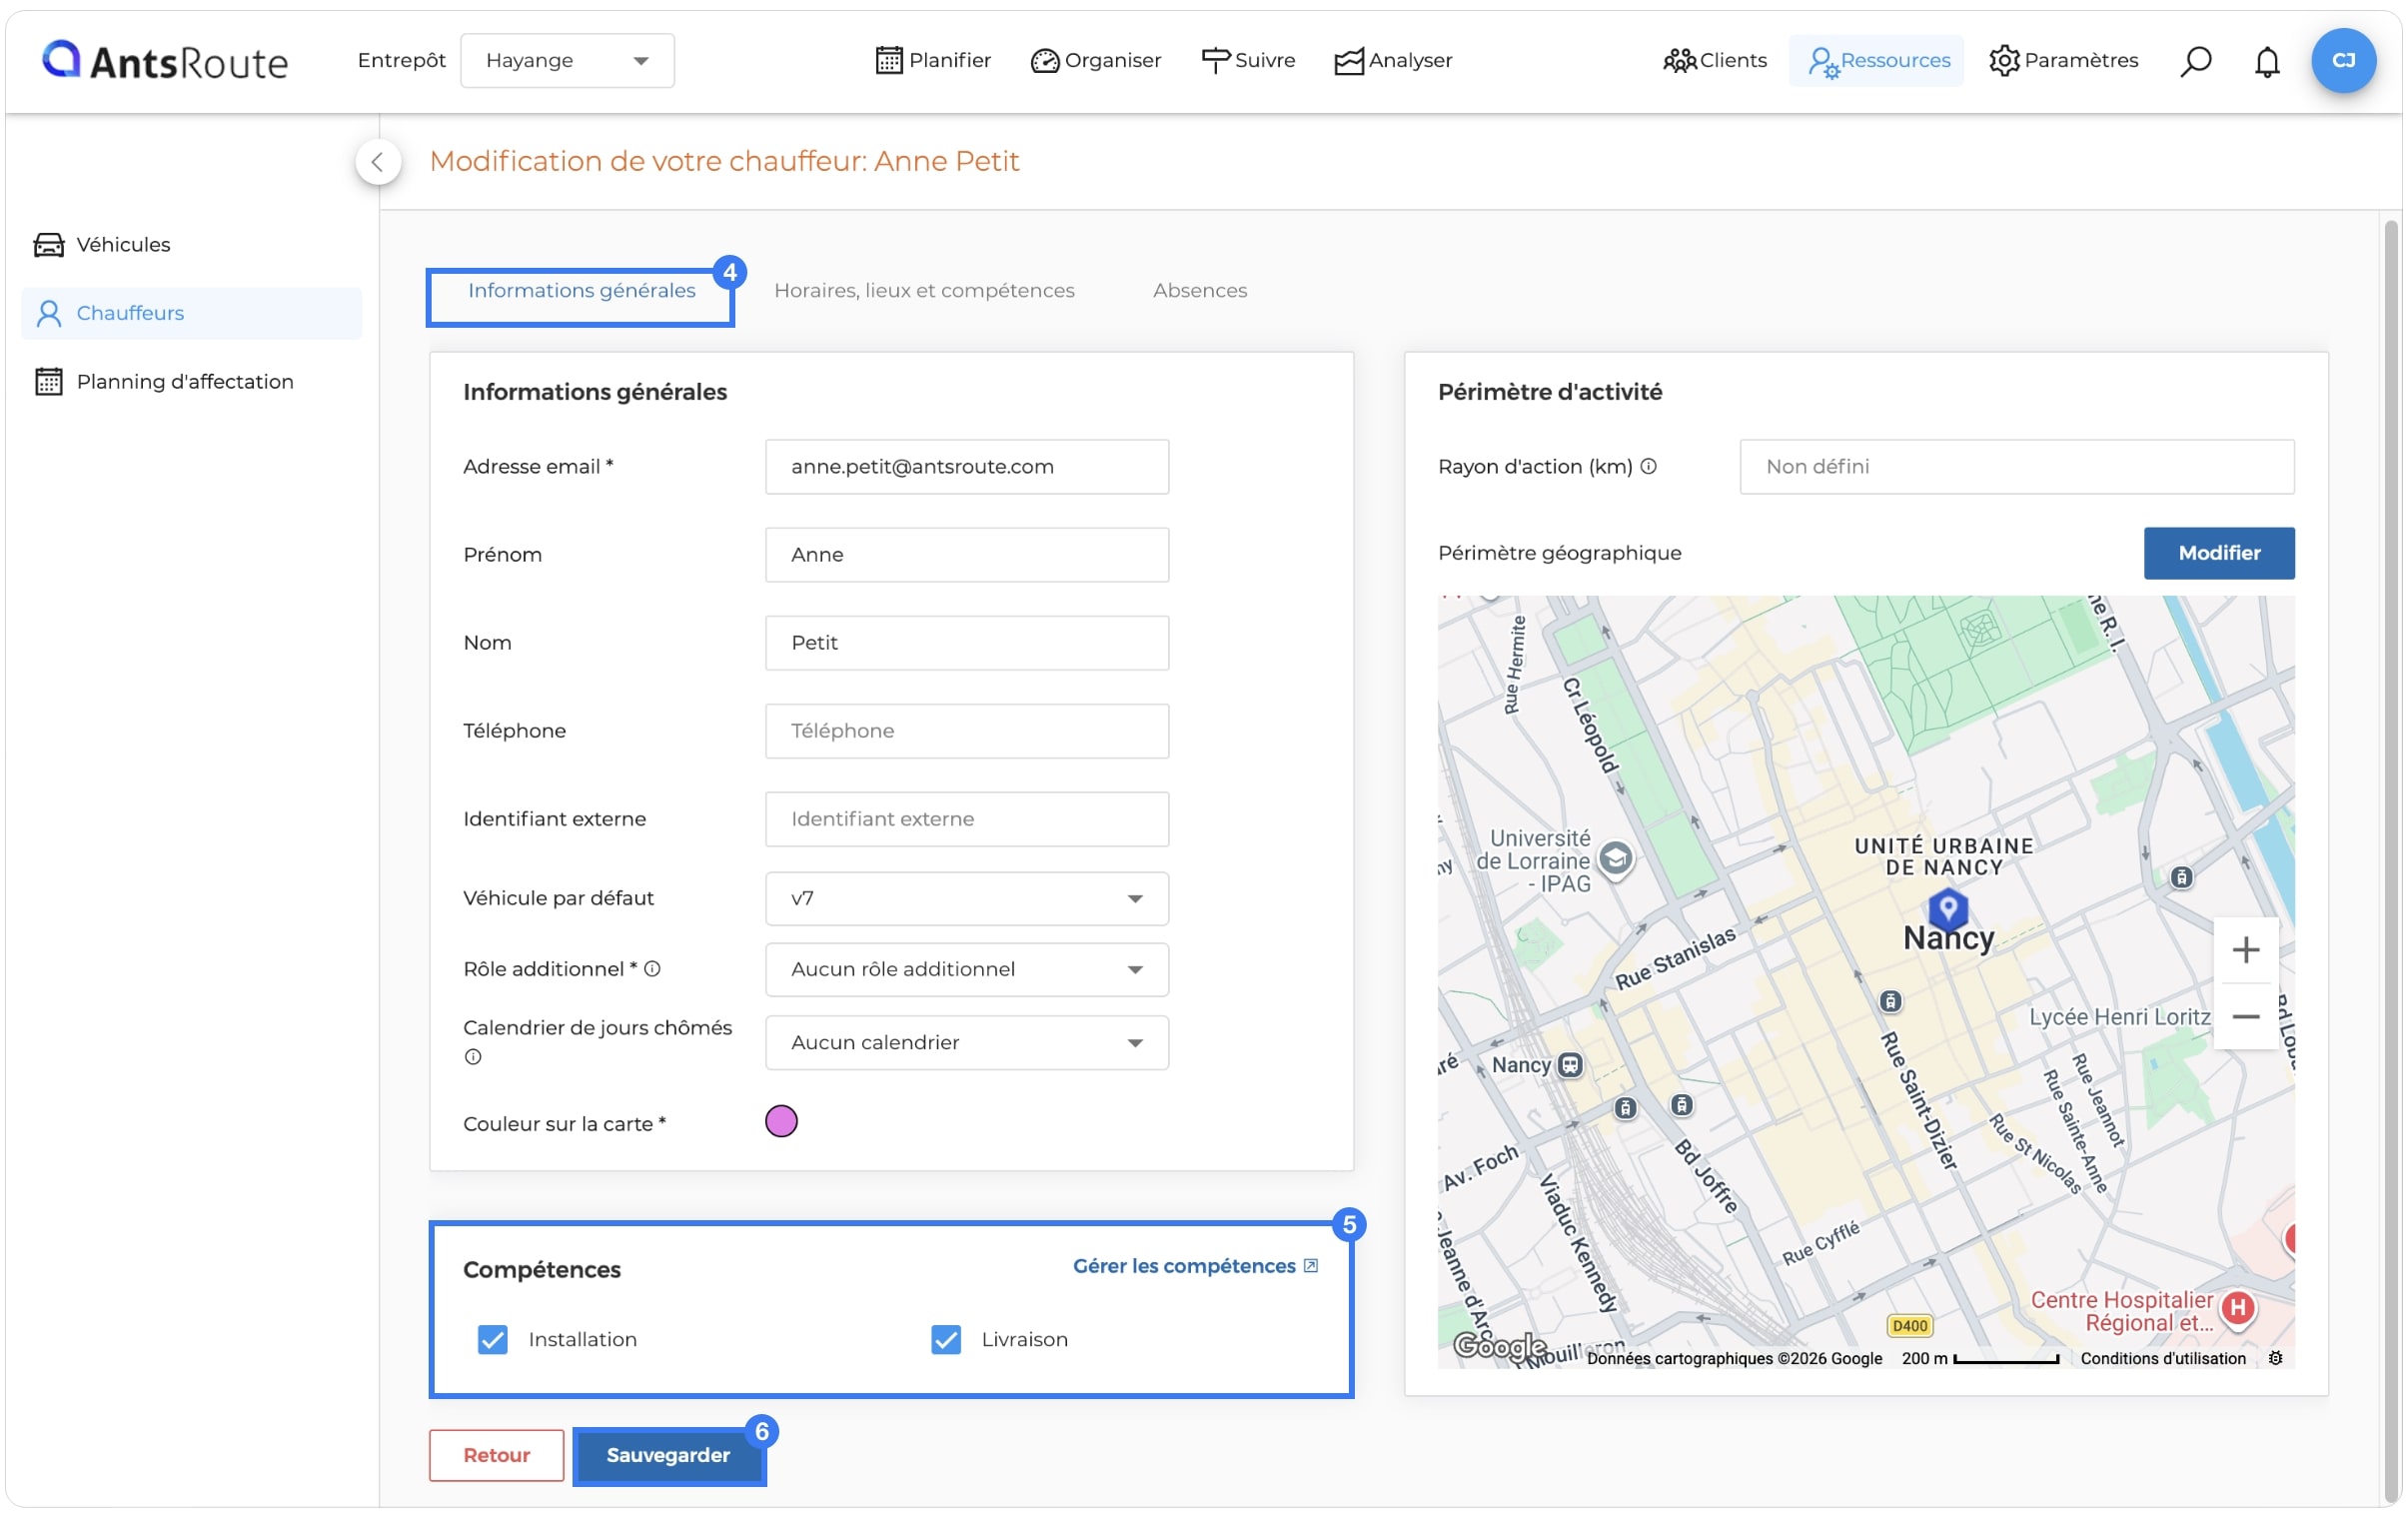Click the Centre Hospitalier H marker
Viewport: 2408px width, 1517px height.
[x=2238, y=1308]
